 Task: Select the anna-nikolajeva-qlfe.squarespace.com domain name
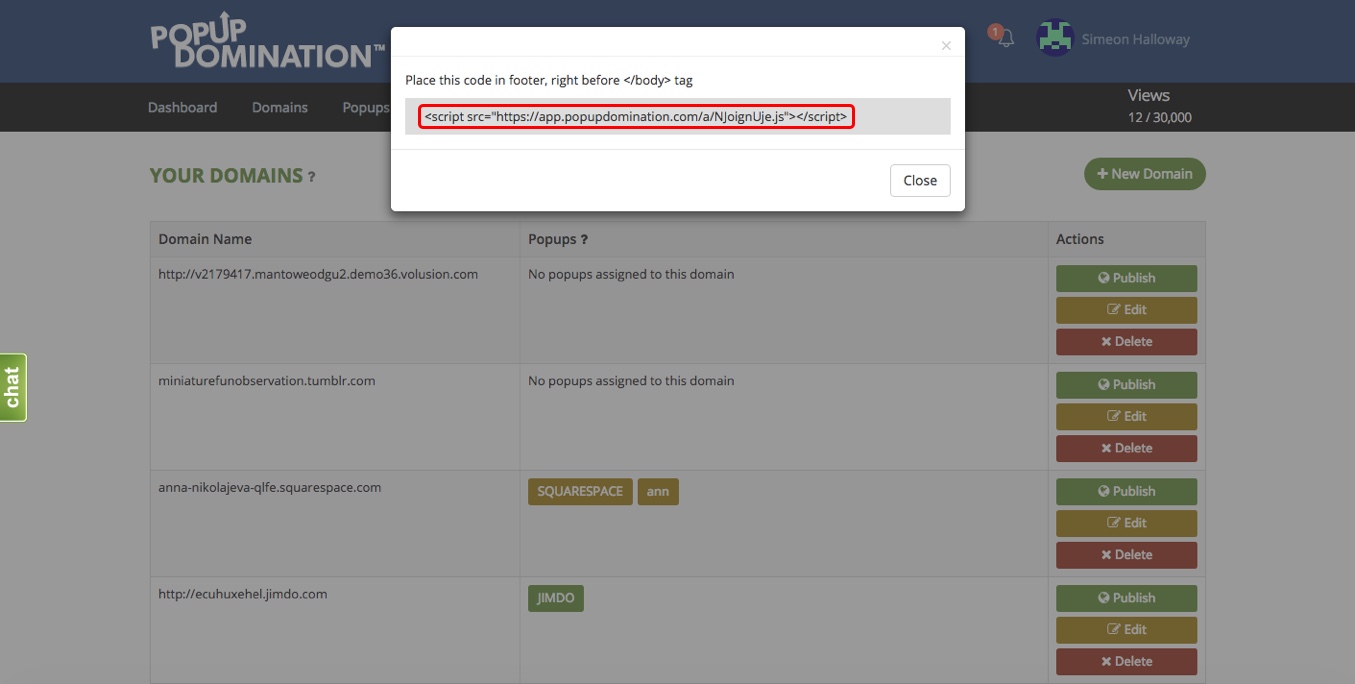pyautogui.click(x=270, y=488)
